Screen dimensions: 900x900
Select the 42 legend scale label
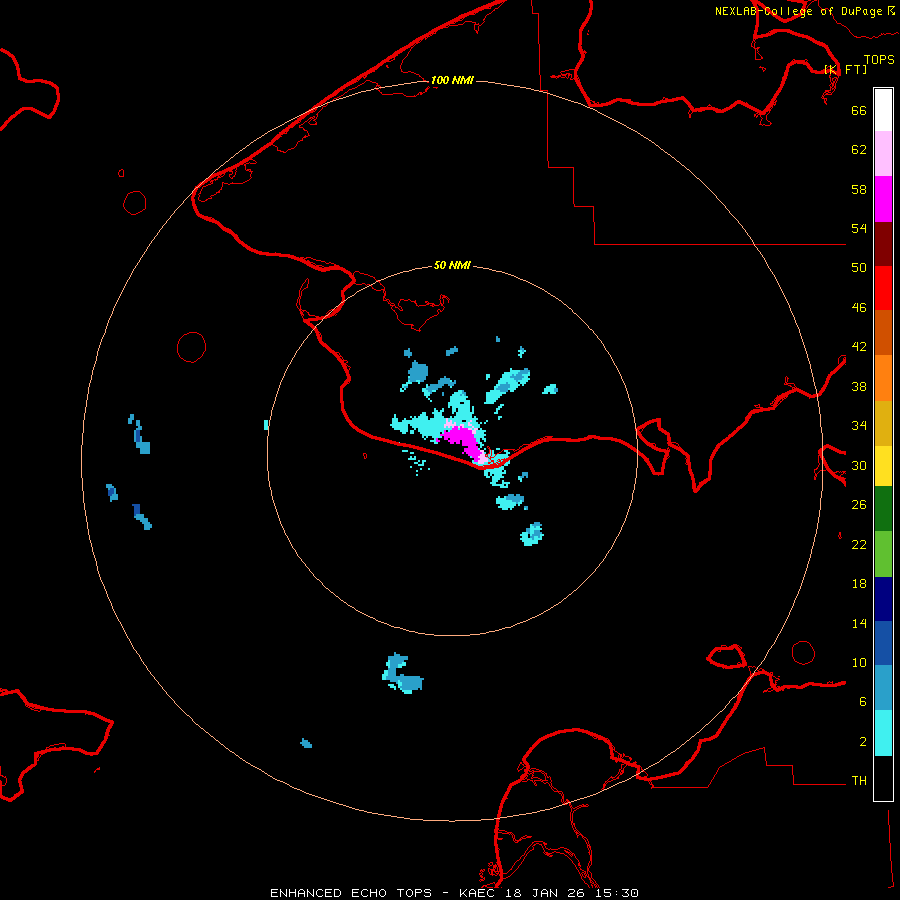click(859, 347)
